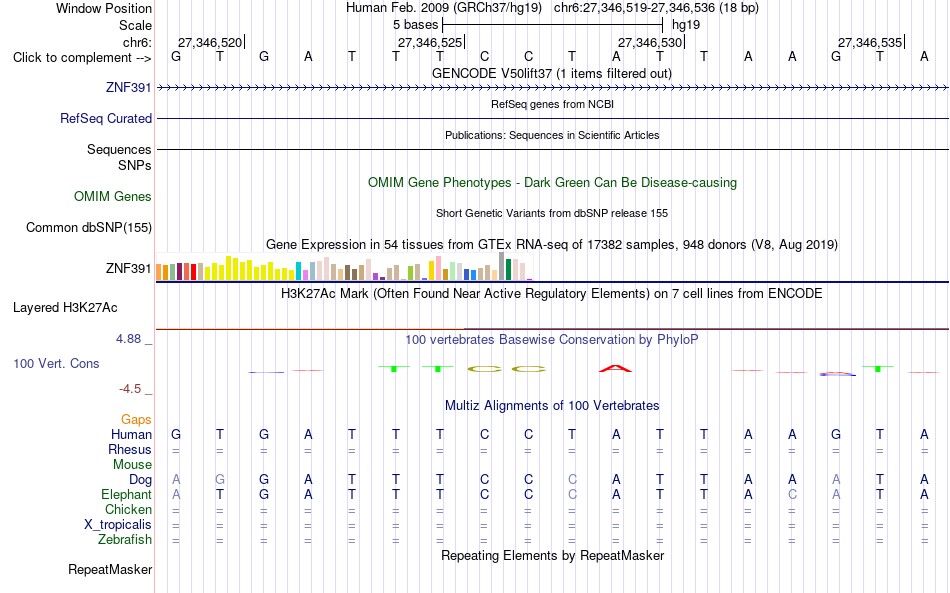Click the -4.5 lower PhyloP axis value
950x593 pixels.
point(130,388)
